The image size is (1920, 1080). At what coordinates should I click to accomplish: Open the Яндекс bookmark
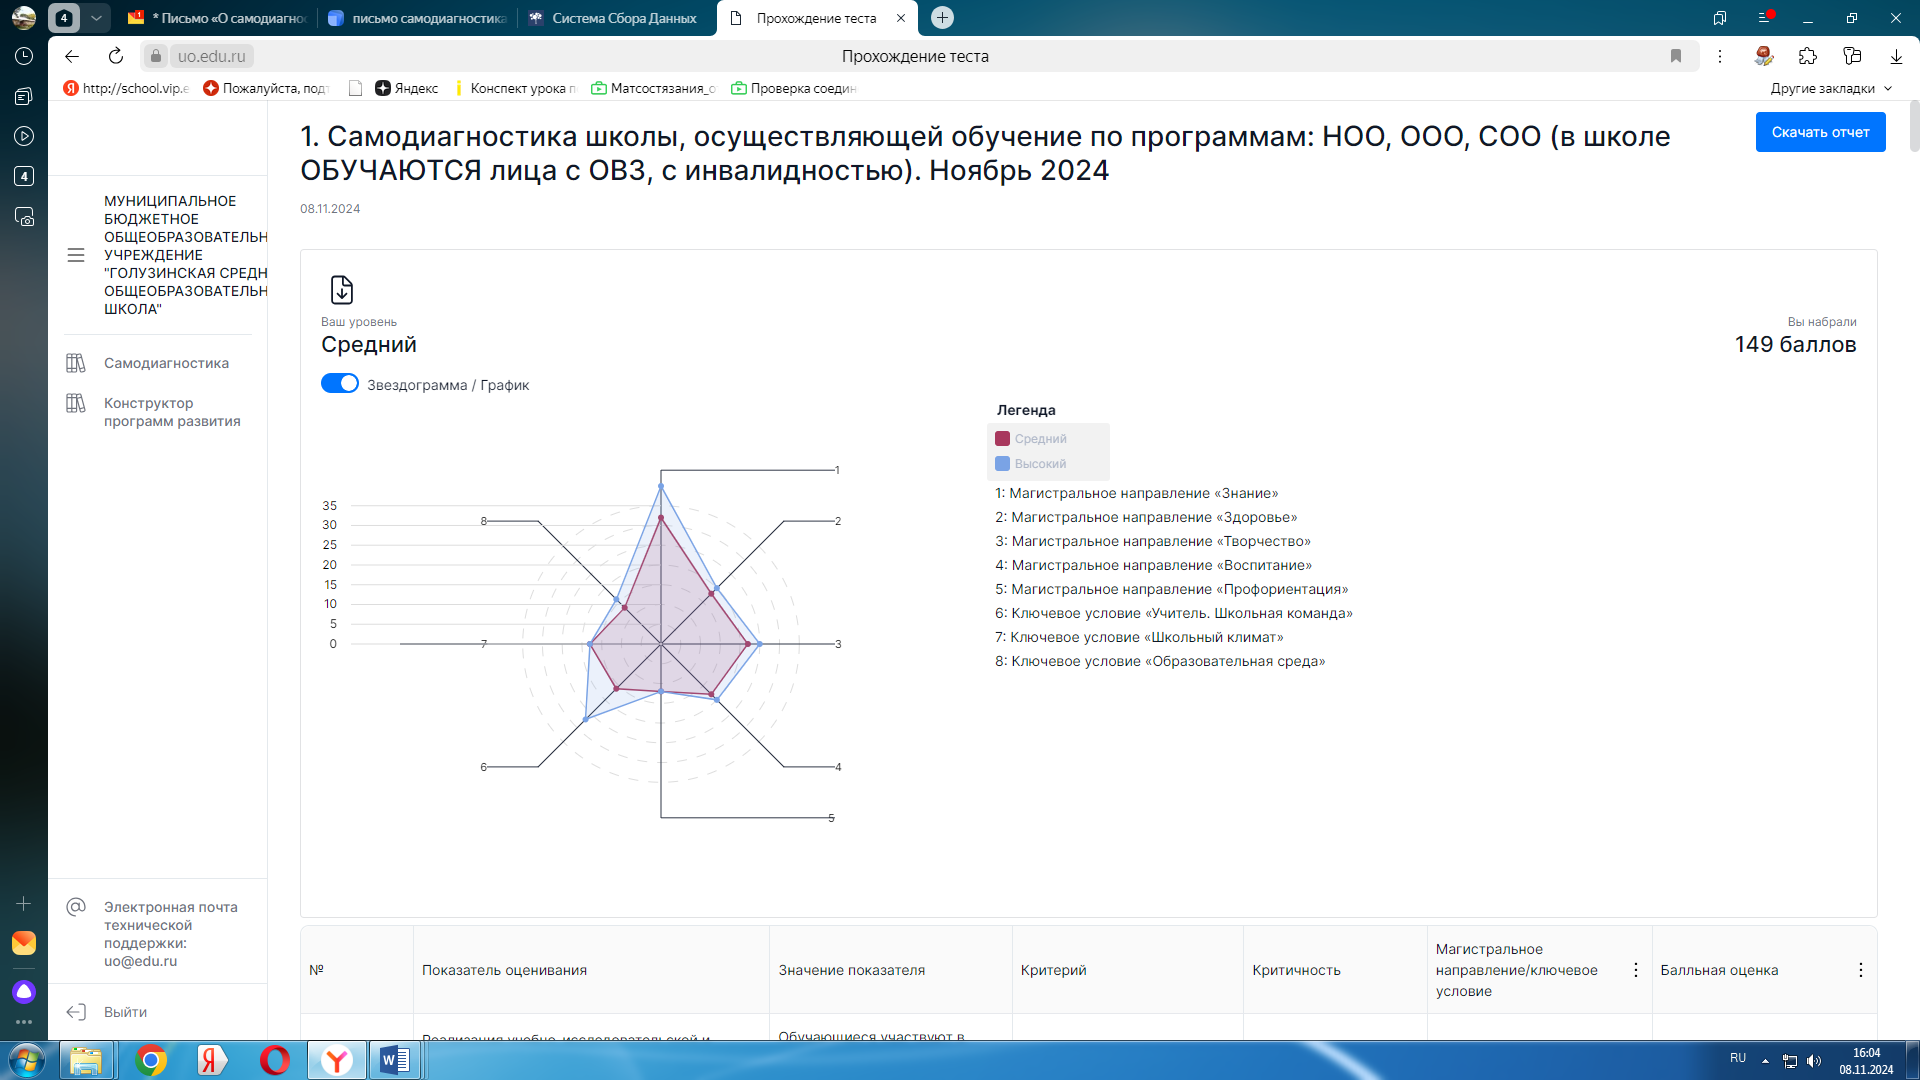(x=407, y=88)
